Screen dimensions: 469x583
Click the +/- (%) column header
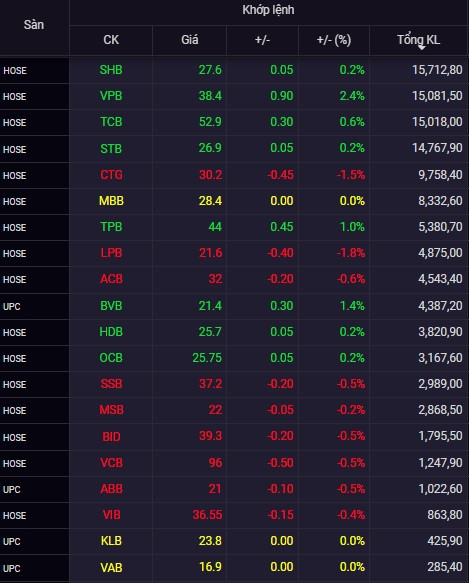pyautogui.click(x=334, y=40)
